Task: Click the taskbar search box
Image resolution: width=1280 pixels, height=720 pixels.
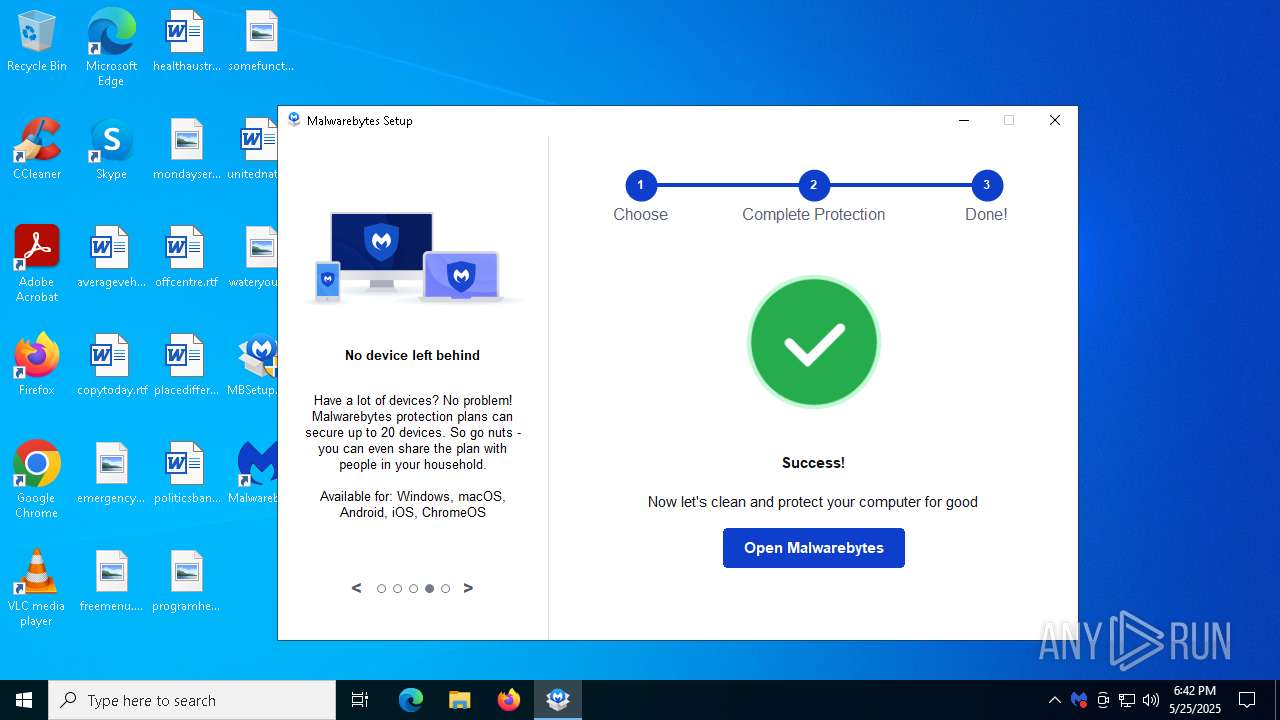Action: click(x=192, y=700)
